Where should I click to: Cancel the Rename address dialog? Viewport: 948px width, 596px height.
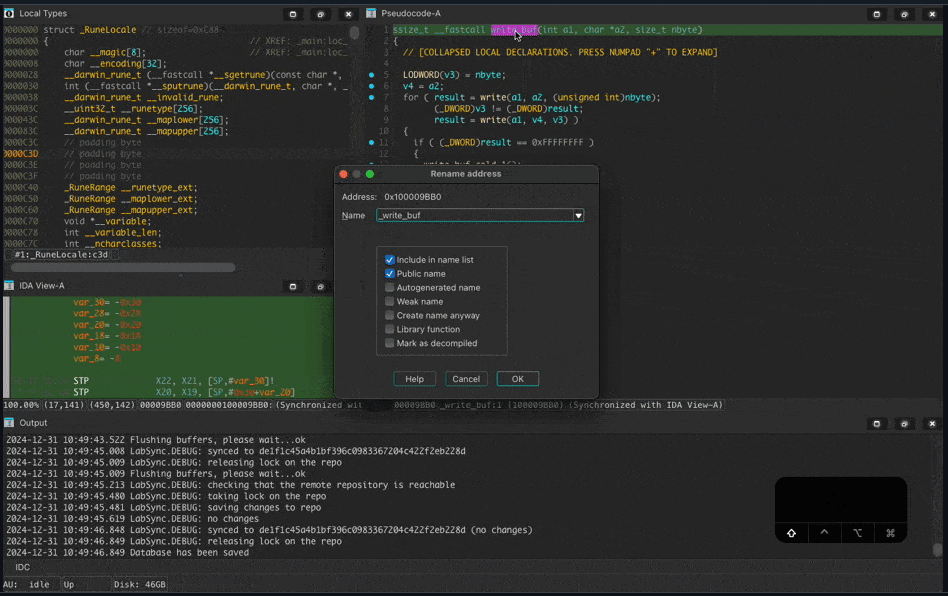[x=466, y=379]
